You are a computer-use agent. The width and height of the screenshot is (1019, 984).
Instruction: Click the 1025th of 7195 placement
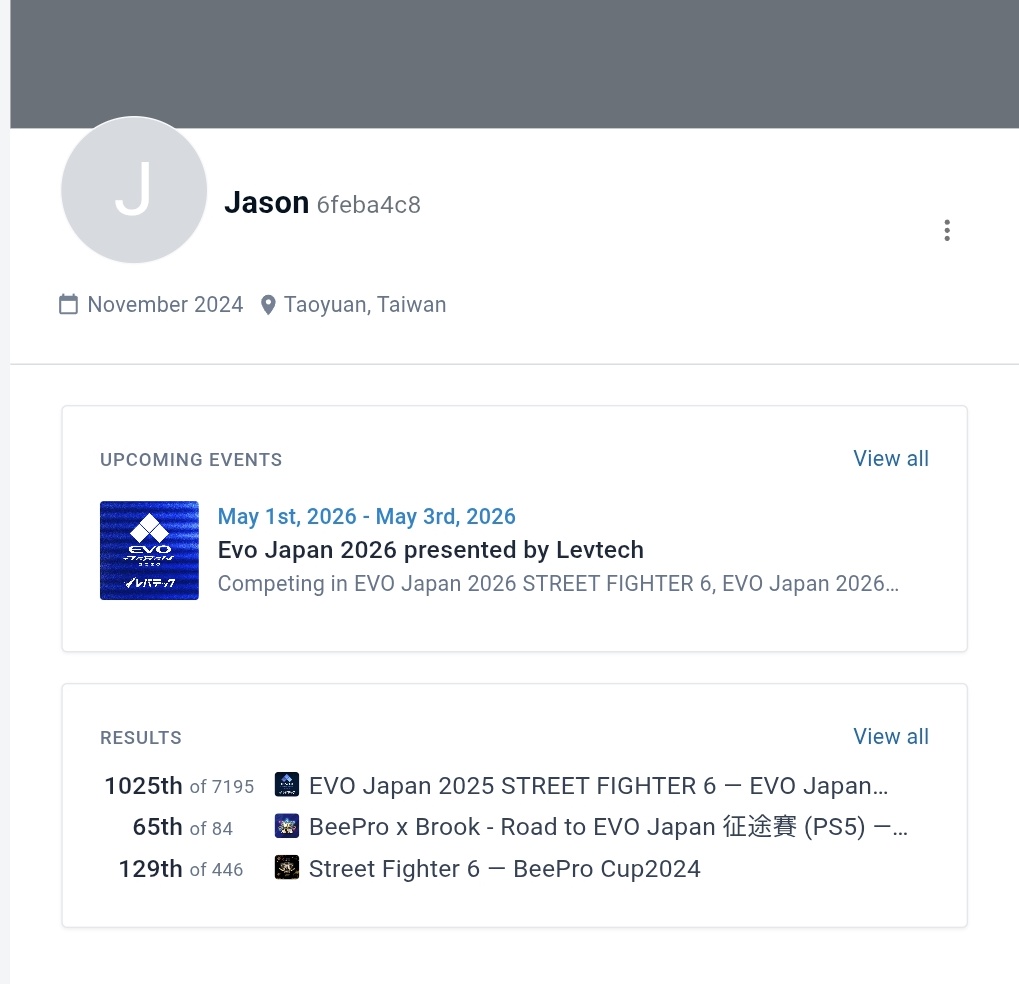(x=179, y=786)
